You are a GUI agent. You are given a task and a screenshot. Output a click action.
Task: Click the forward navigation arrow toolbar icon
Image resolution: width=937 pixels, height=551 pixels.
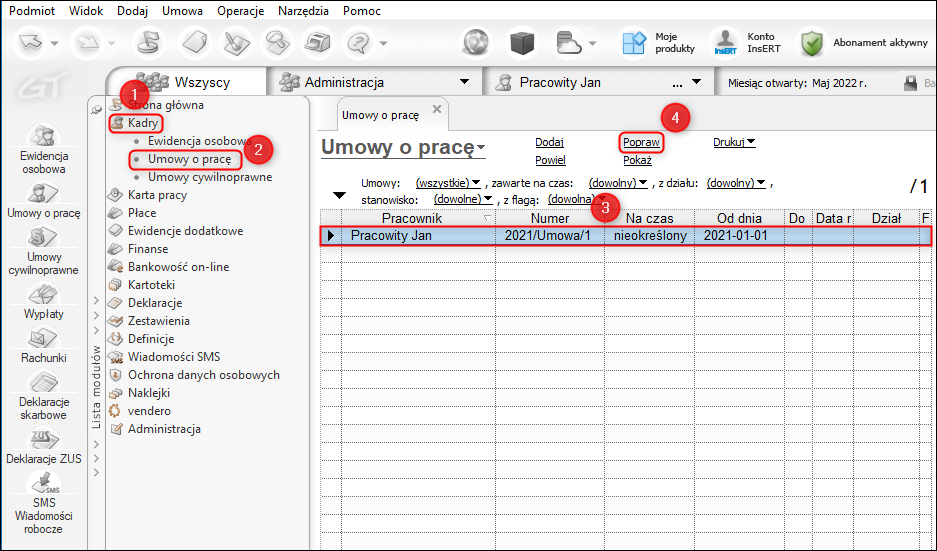pyautogui.click(x=88, y=43)
